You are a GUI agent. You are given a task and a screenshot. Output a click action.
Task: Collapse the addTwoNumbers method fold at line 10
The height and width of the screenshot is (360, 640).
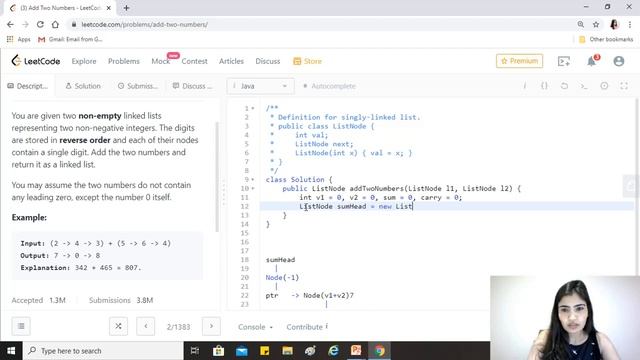(x=253, y=189)
